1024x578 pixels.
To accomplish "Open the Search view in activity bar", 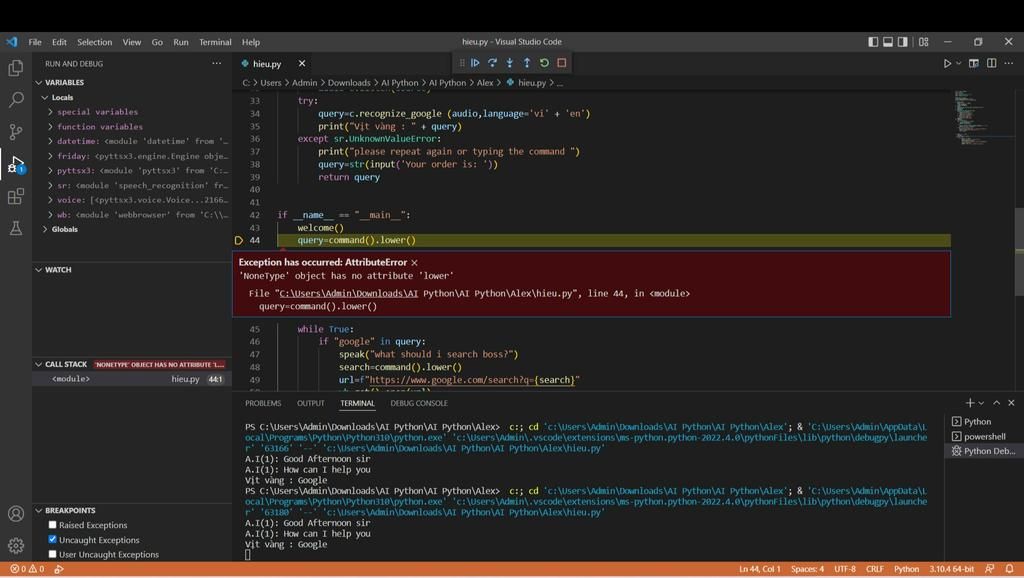I will coord(16,100).
